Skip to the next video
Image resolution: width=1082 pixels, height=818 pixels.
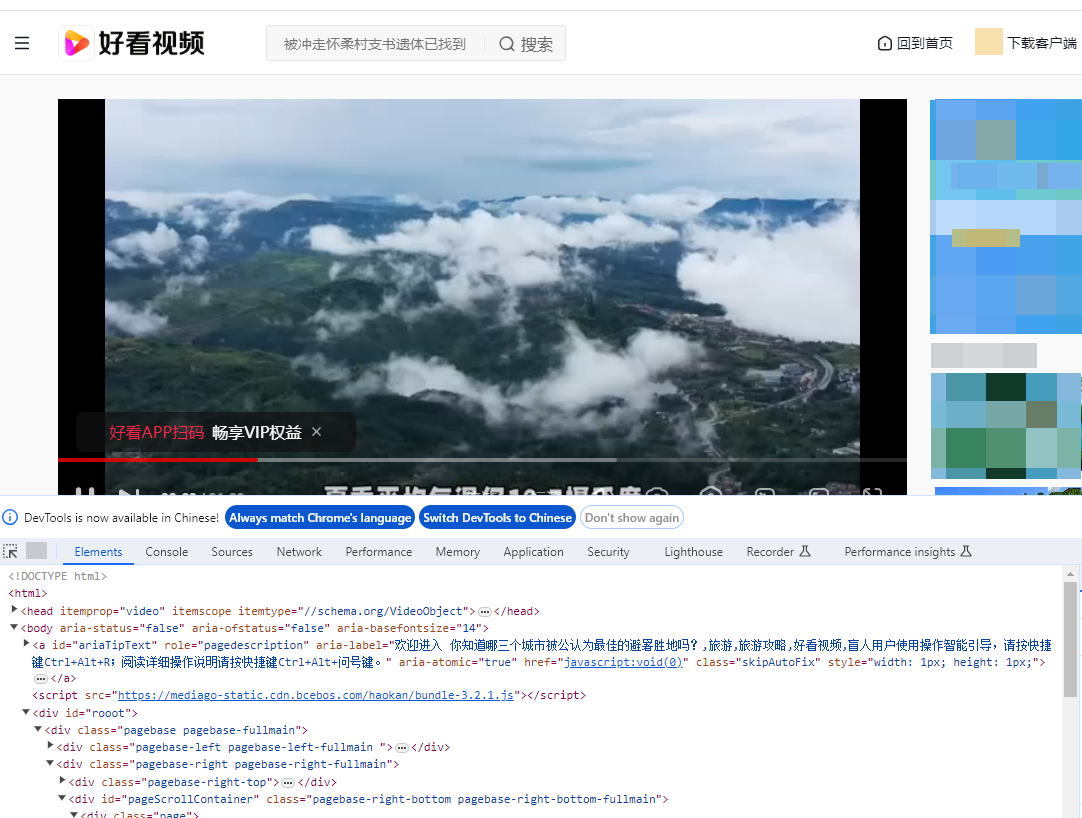coord(128,492)
